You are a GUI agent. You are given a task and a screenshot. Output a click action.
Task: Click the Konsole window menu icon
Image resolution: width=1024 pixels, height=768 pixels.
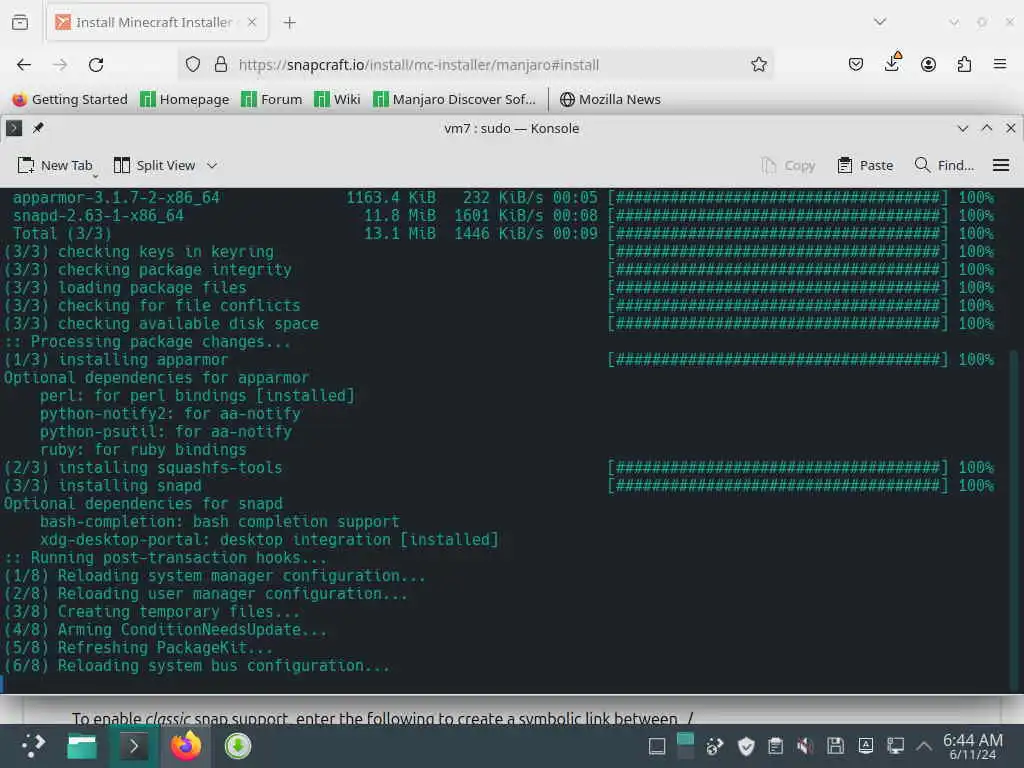click(x=14, y=128)
